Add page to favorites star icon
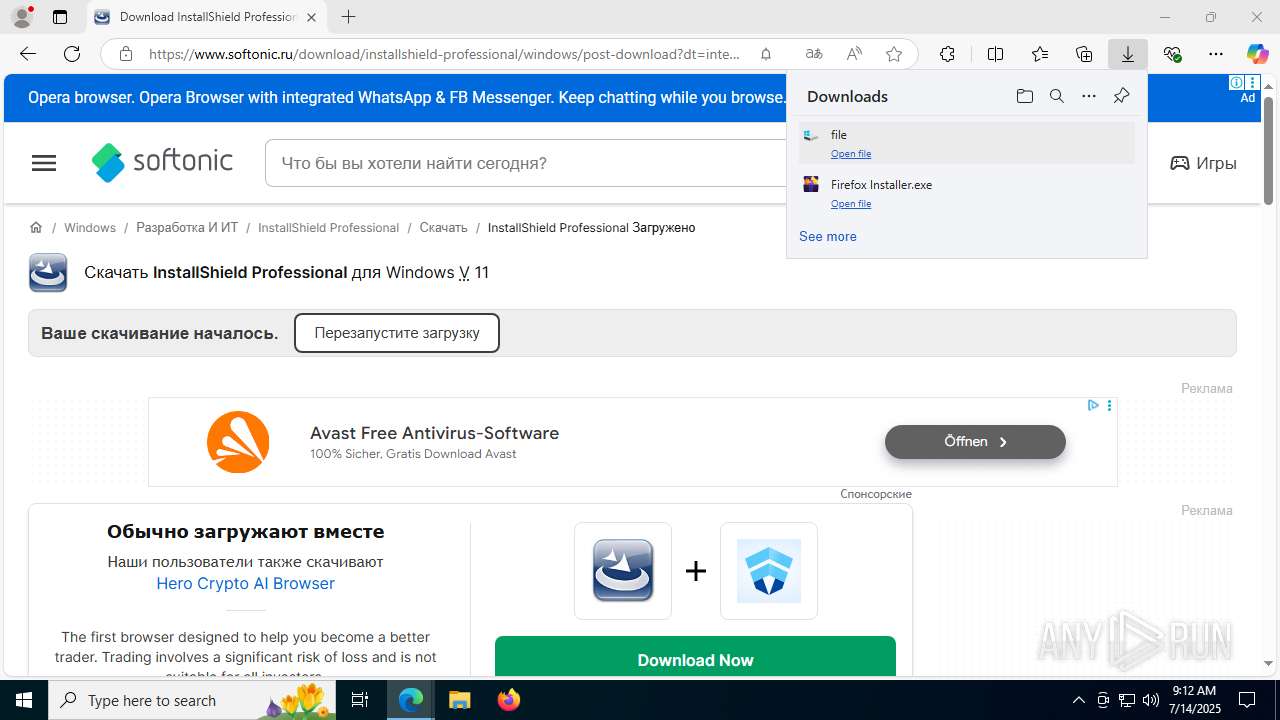 [894, 54]
